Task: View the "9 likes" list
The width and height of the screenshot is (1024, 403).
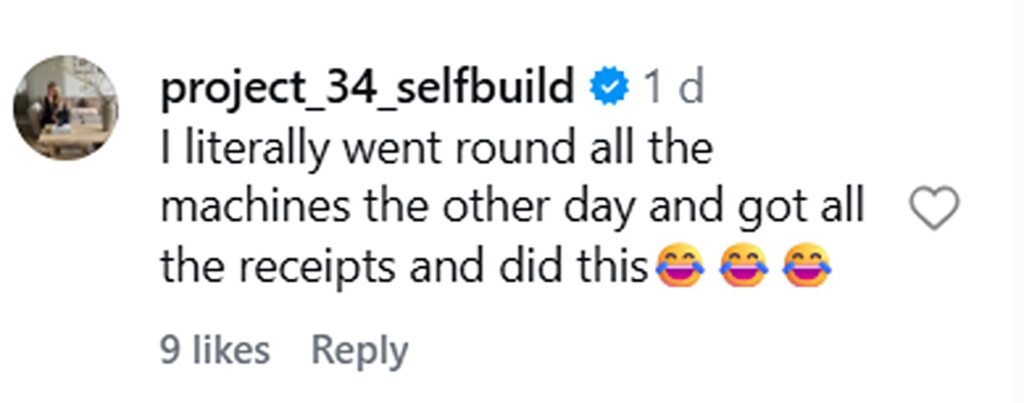Action: tap(215, 351)
